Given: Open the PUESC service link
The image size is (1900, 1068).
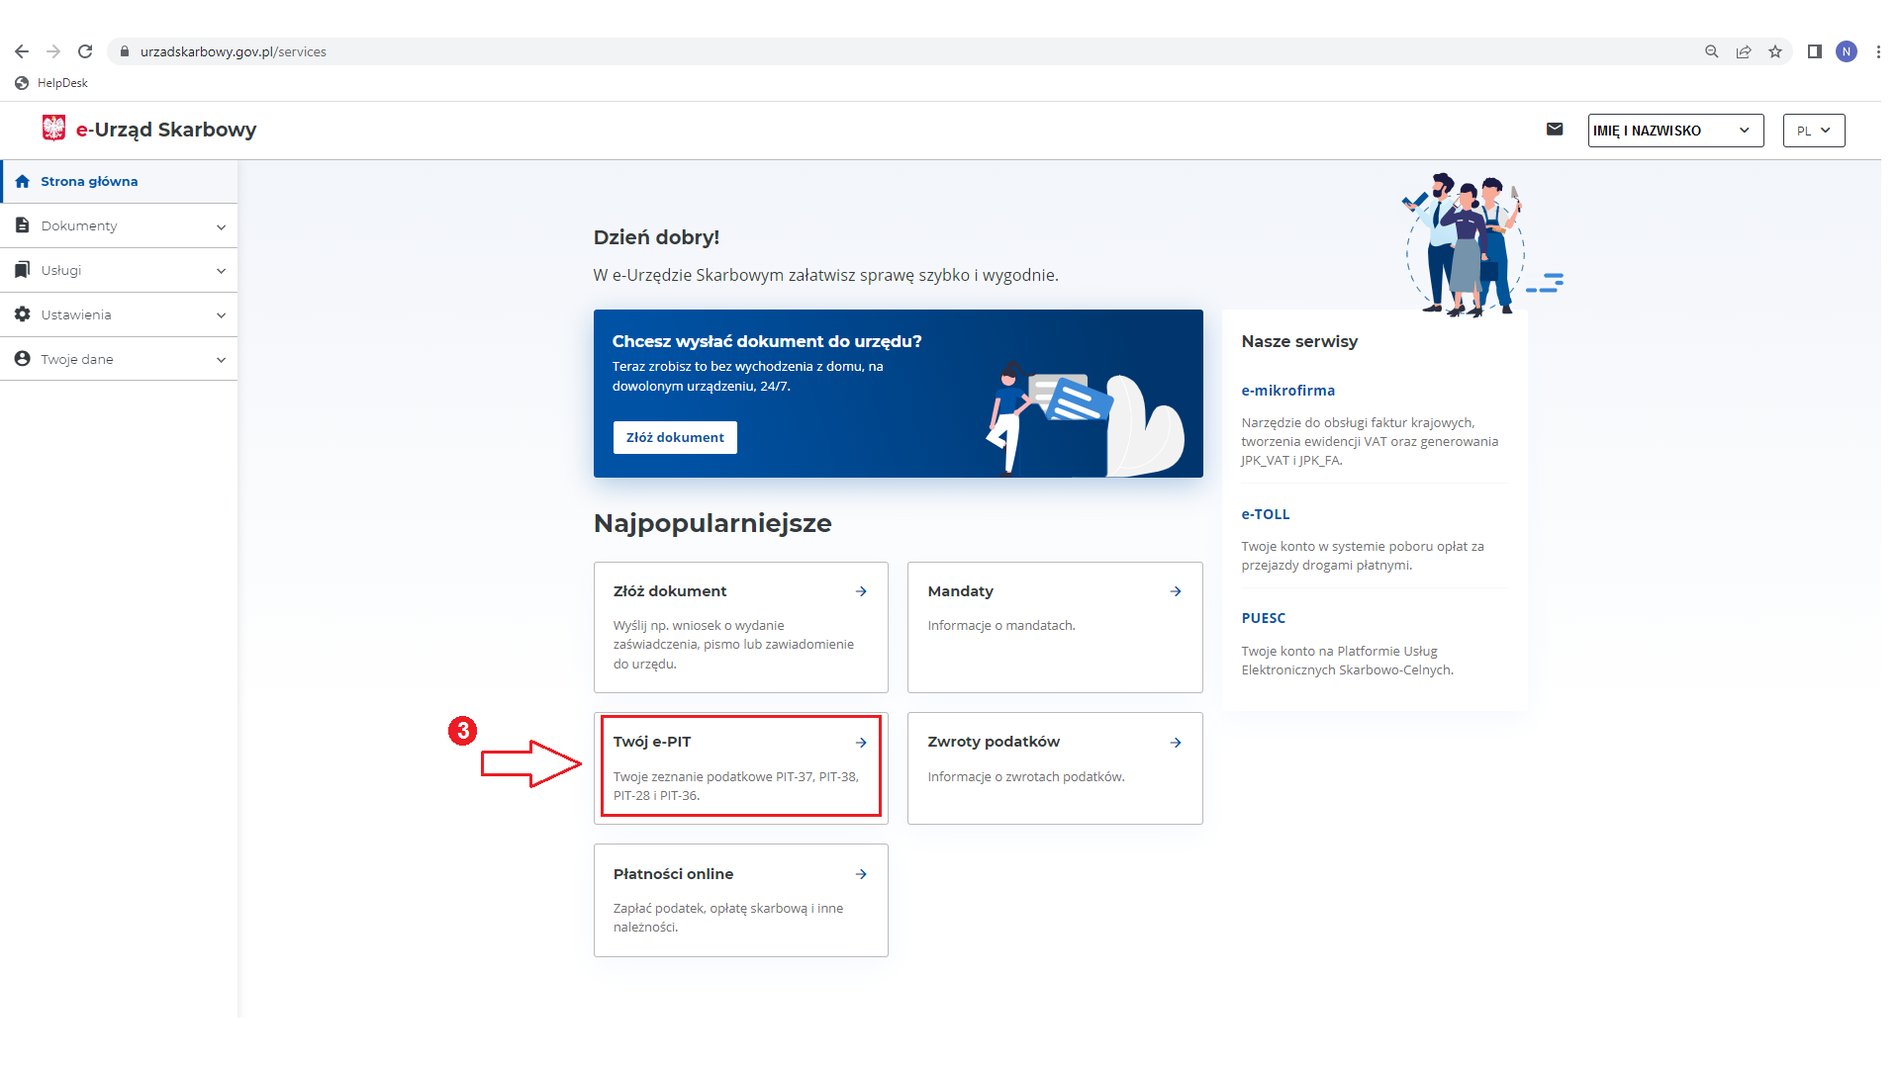Looking at the screenshot, I should point(1263,618).
